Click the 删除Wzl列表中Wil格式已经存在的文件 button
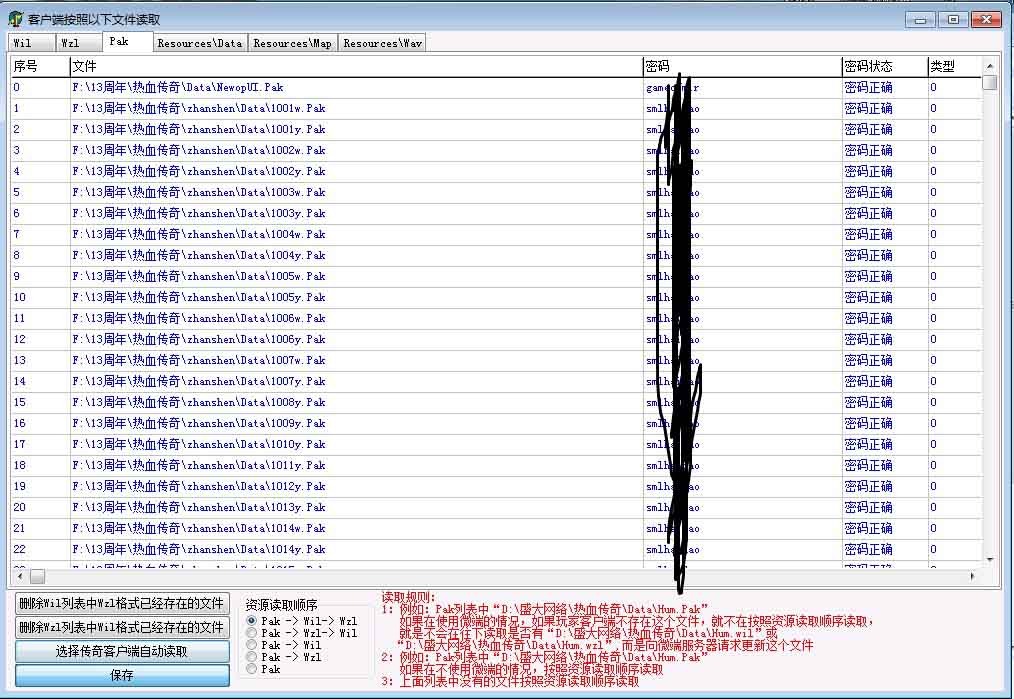This screenshot has height=699, width=1014. [x=122, y=627]
